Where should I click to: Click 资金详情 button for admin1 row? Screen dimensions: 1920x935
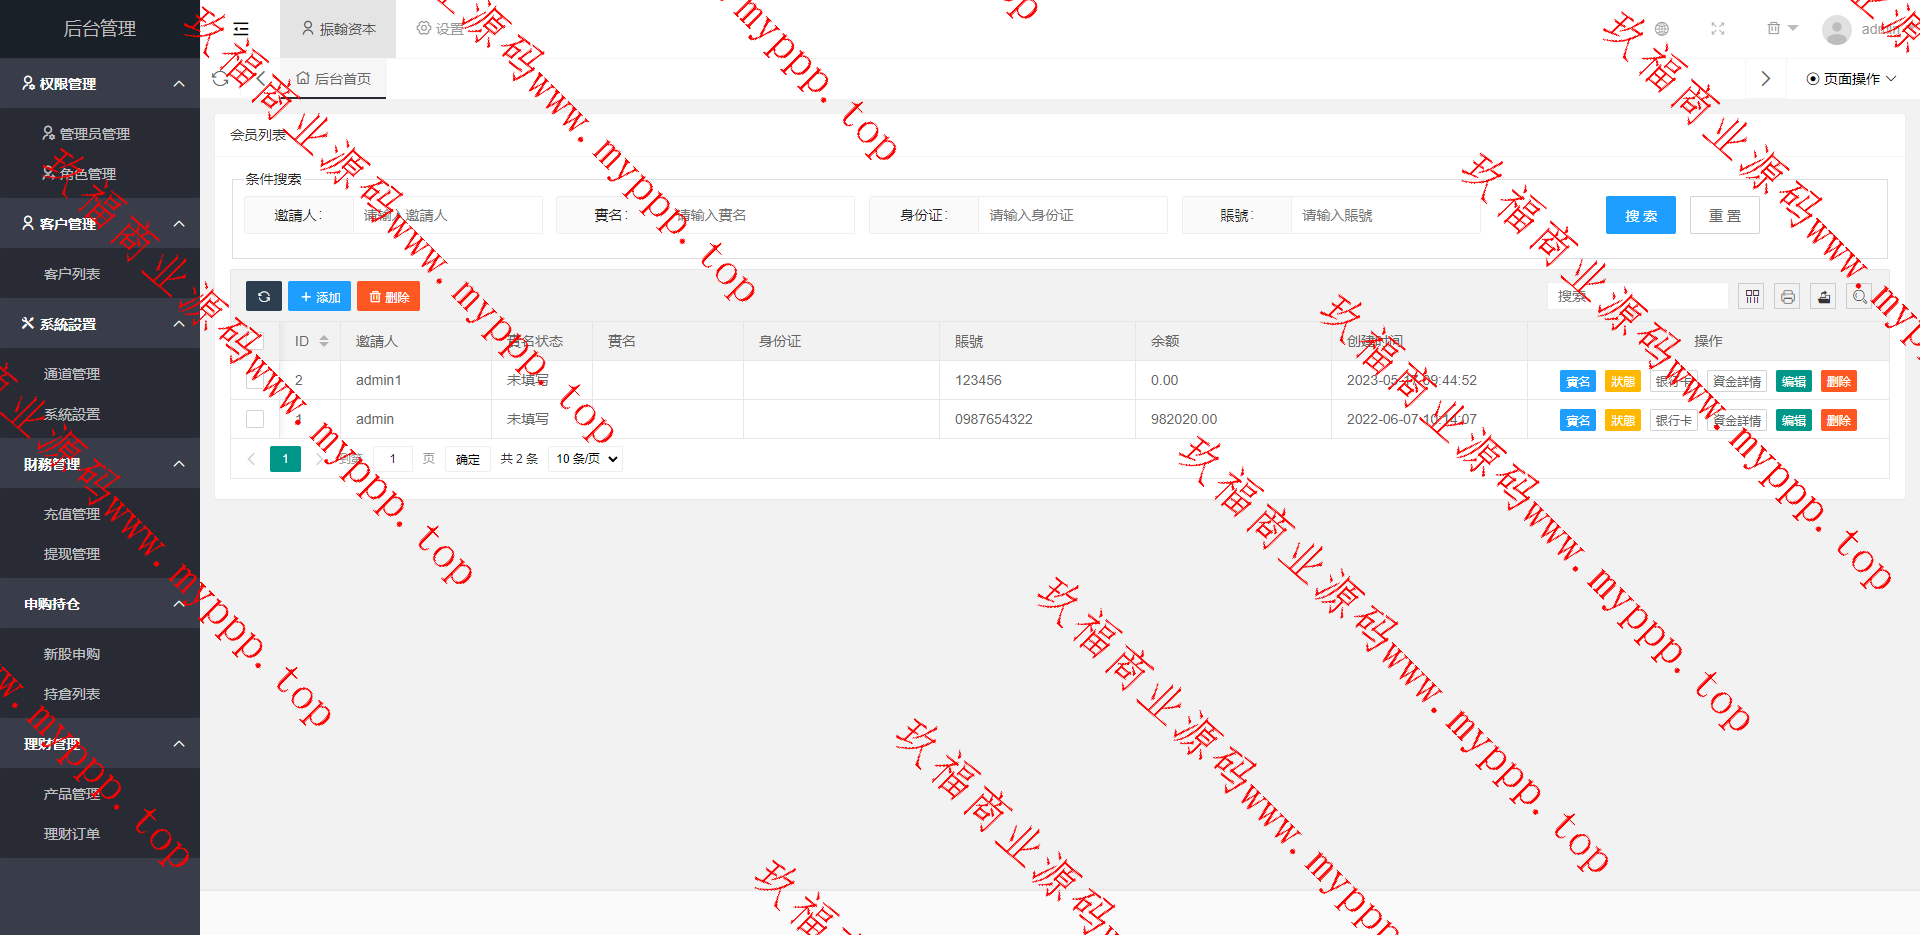pos(1737,381)
